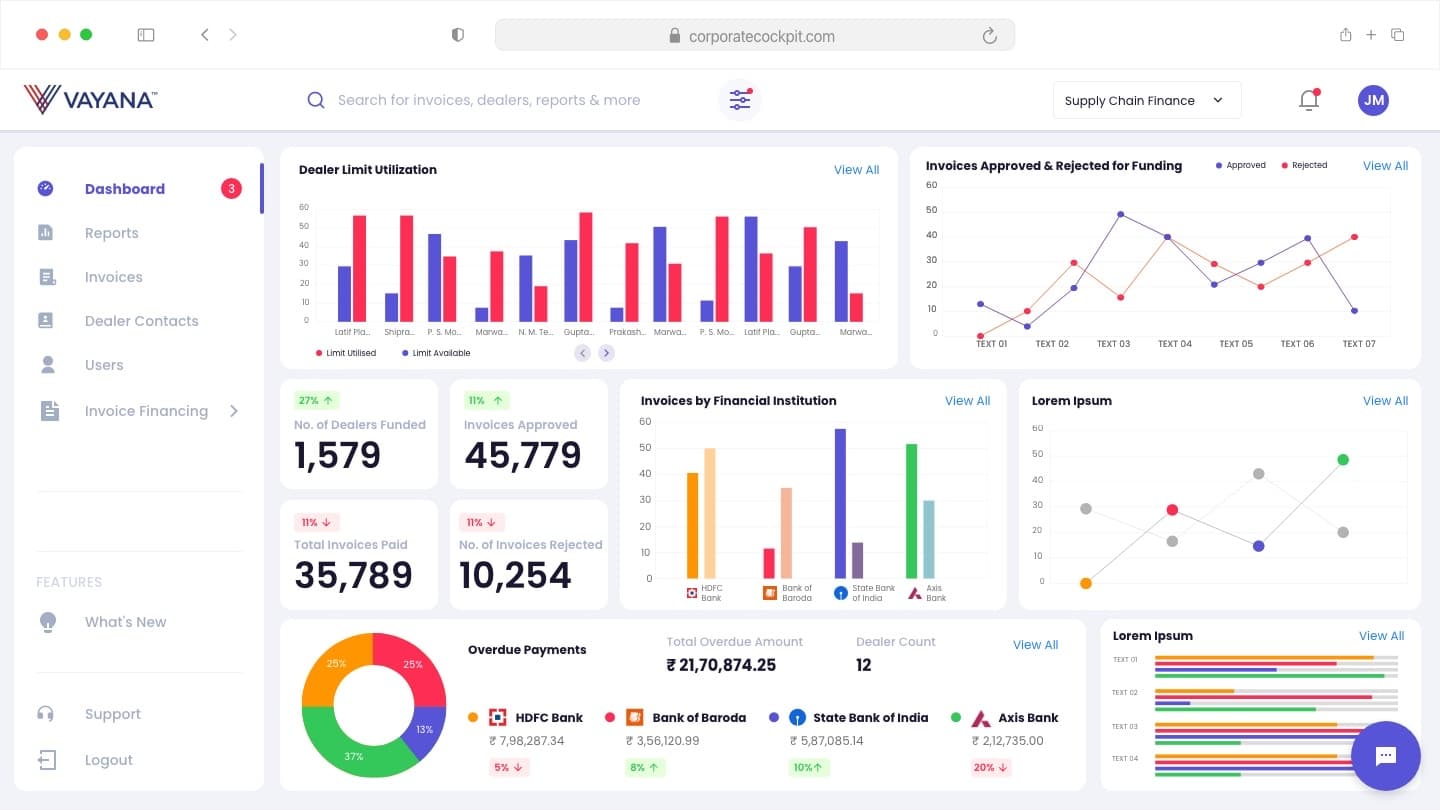Image resolution: width=1440 pixels, height=810 pixels.
Task: Click the orange 25% donut segment
Action: [335, 665]
